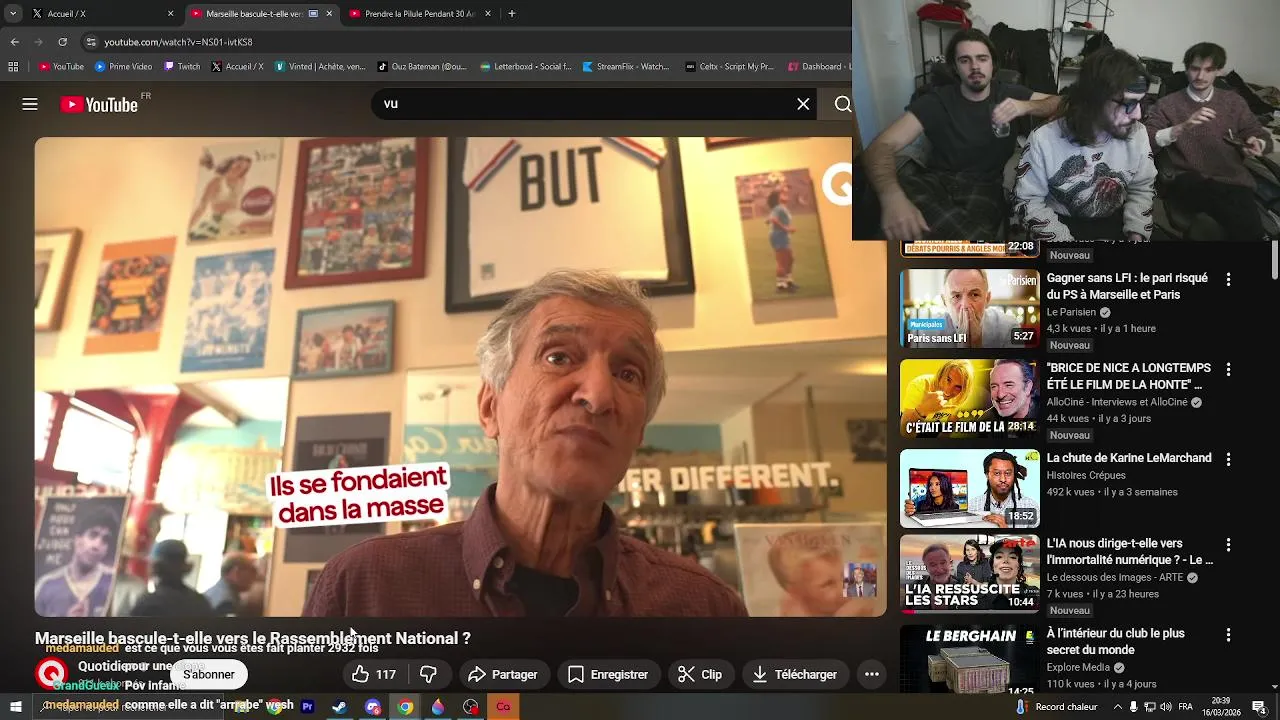The width and height of the screenshot is (1280, 720).
Task: Open 'BRICE DE NICE' video thumbnail
Action: (x=969, y=398)
